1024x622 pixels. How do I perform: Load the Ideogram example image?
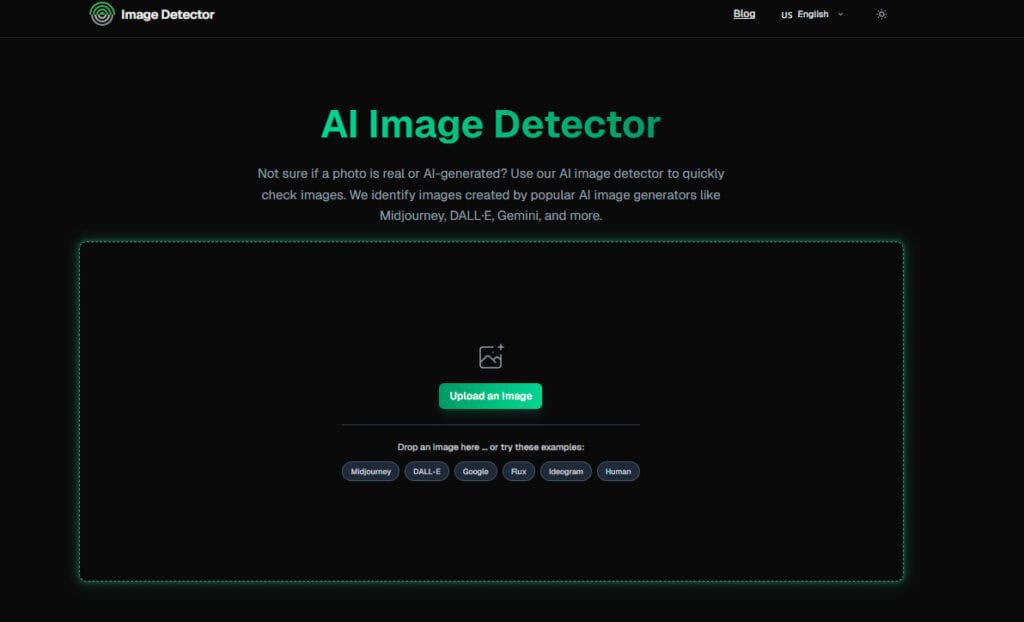pyautogui.click(x=566, y=471)
